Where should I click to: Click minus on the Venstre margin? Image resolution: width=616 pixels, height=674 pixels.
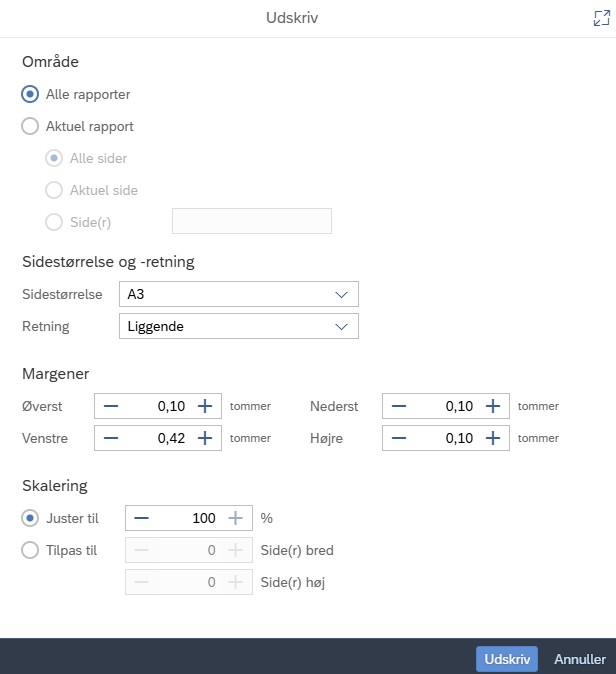pos(111,438)
